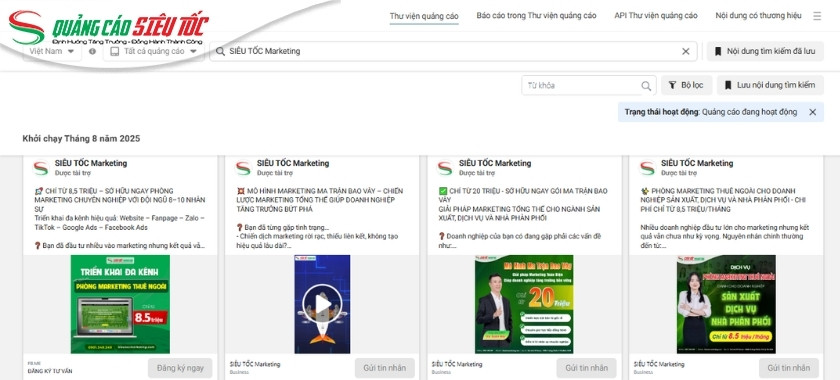Click the magnifier icon in Từ khóa field
840x380 pixels.
[647, 86]
